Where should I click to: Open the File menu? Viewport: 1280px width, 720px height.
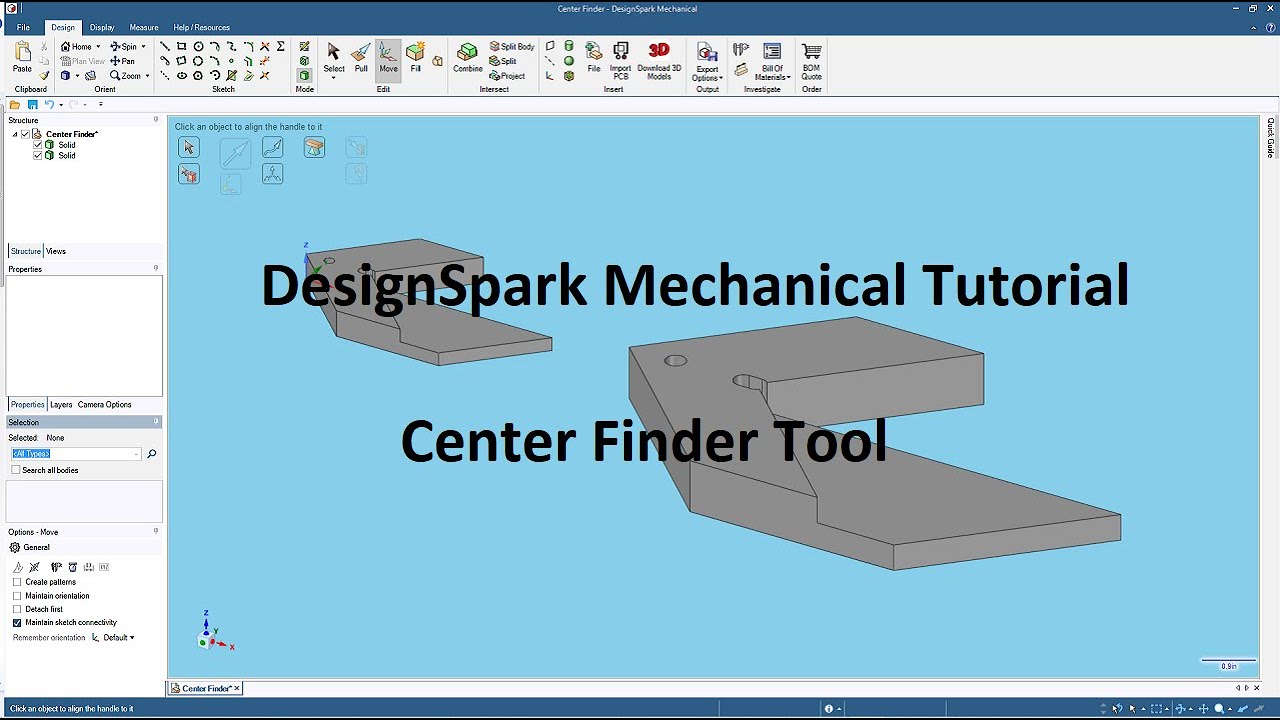point(23,27)
